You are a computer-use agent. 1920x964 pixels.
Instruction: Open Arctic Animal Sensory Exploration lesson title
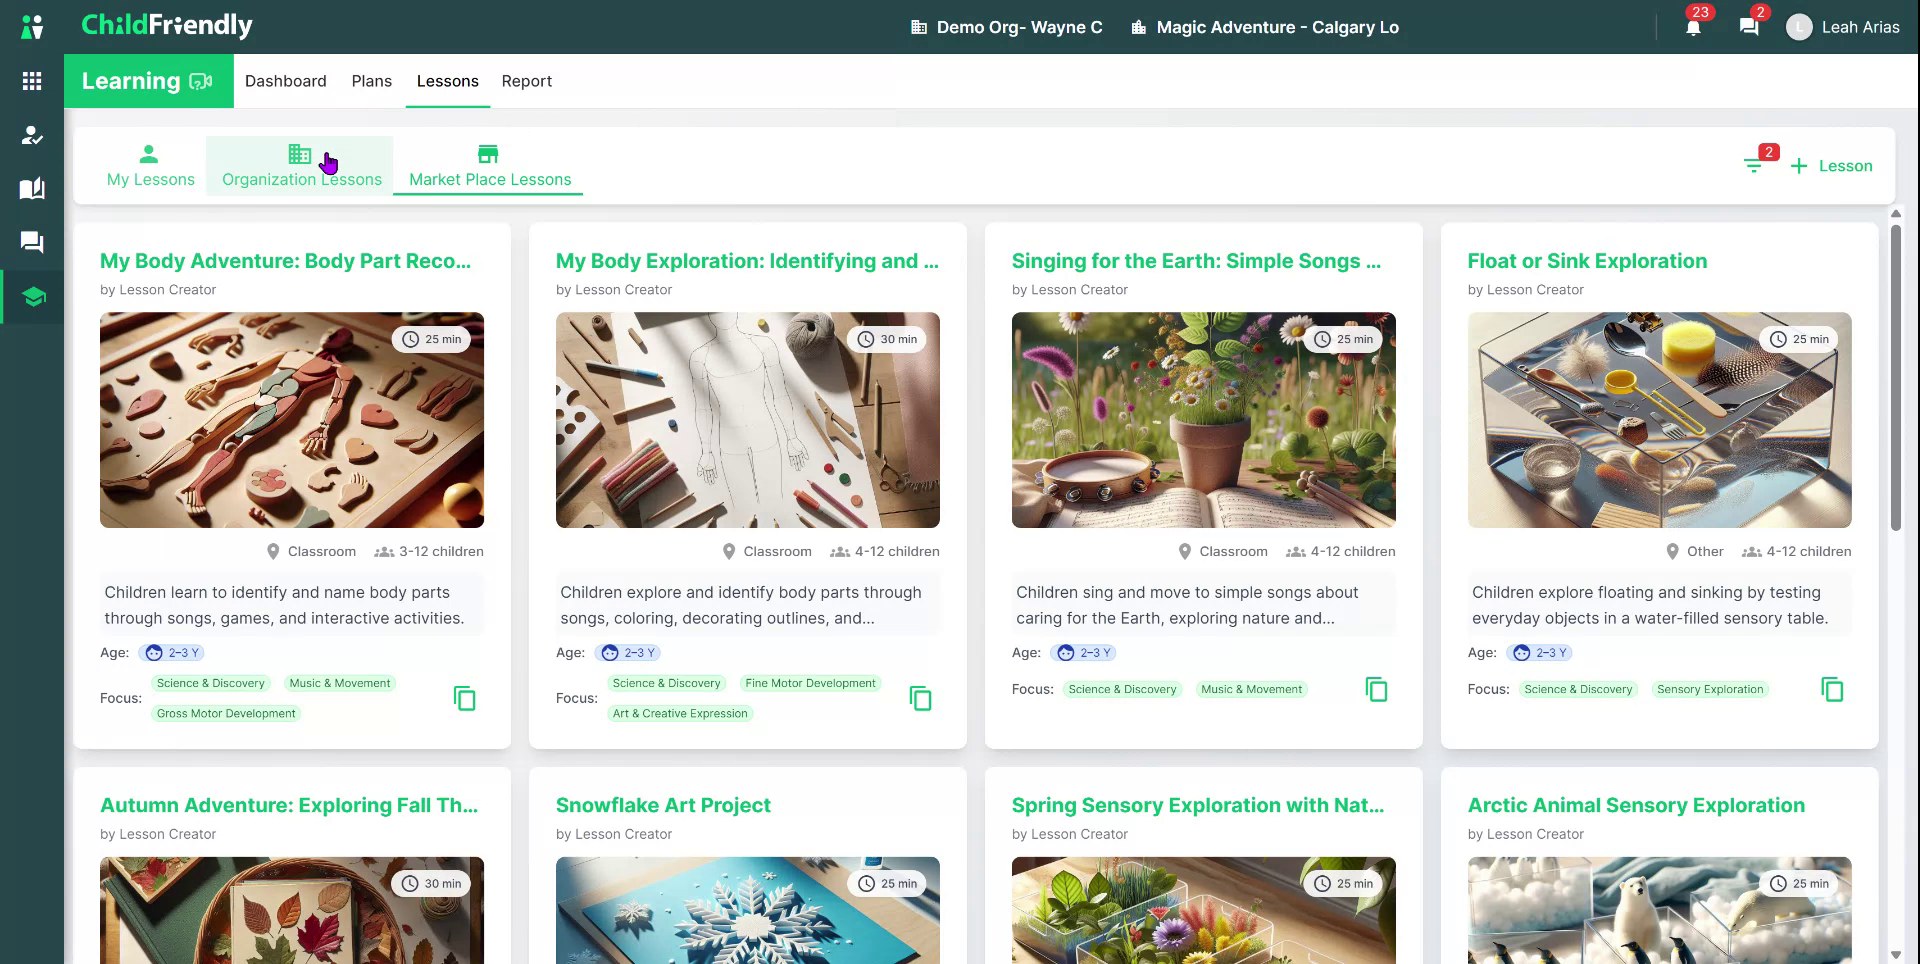click(x=1636, y=805)
